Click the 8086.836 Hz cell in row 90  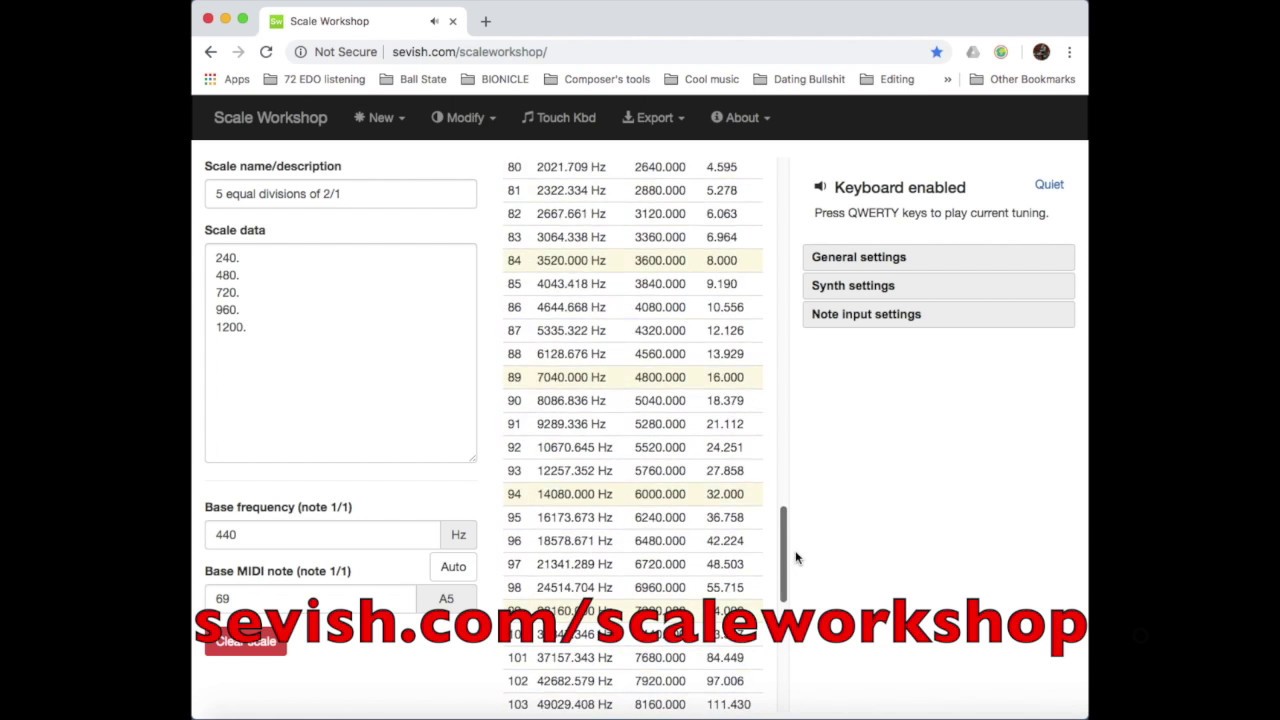571,401
